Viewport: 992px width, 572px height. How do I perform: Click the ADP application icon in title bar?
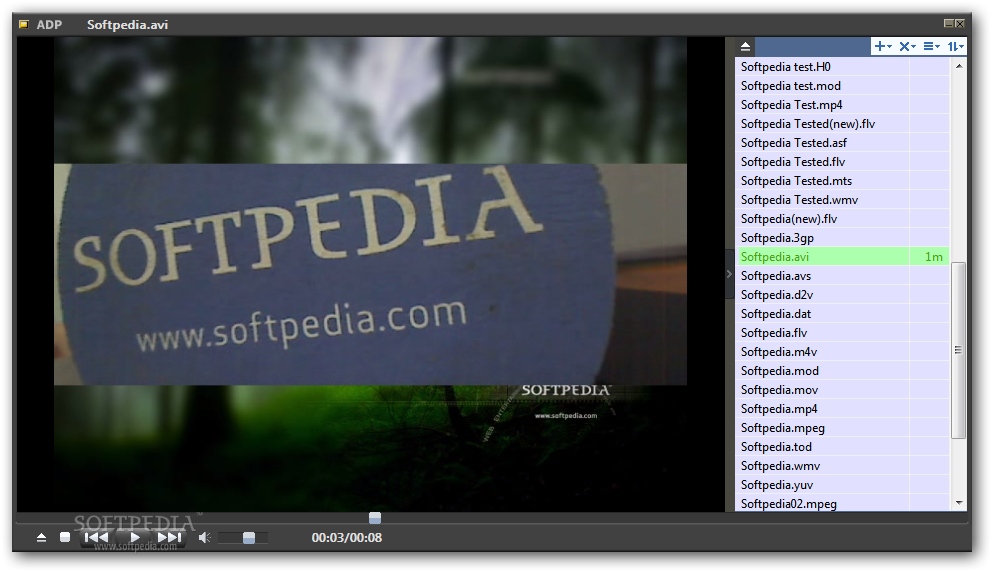24,25
